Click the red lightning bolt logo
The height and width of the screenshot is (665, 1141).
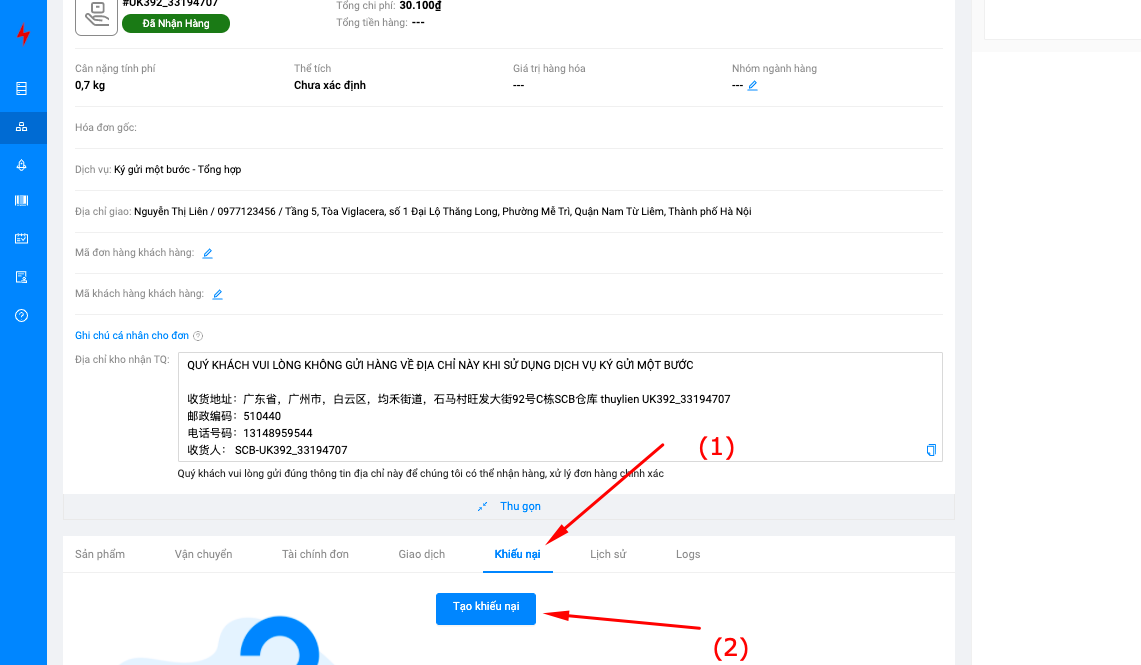click(x=23, y=35)
